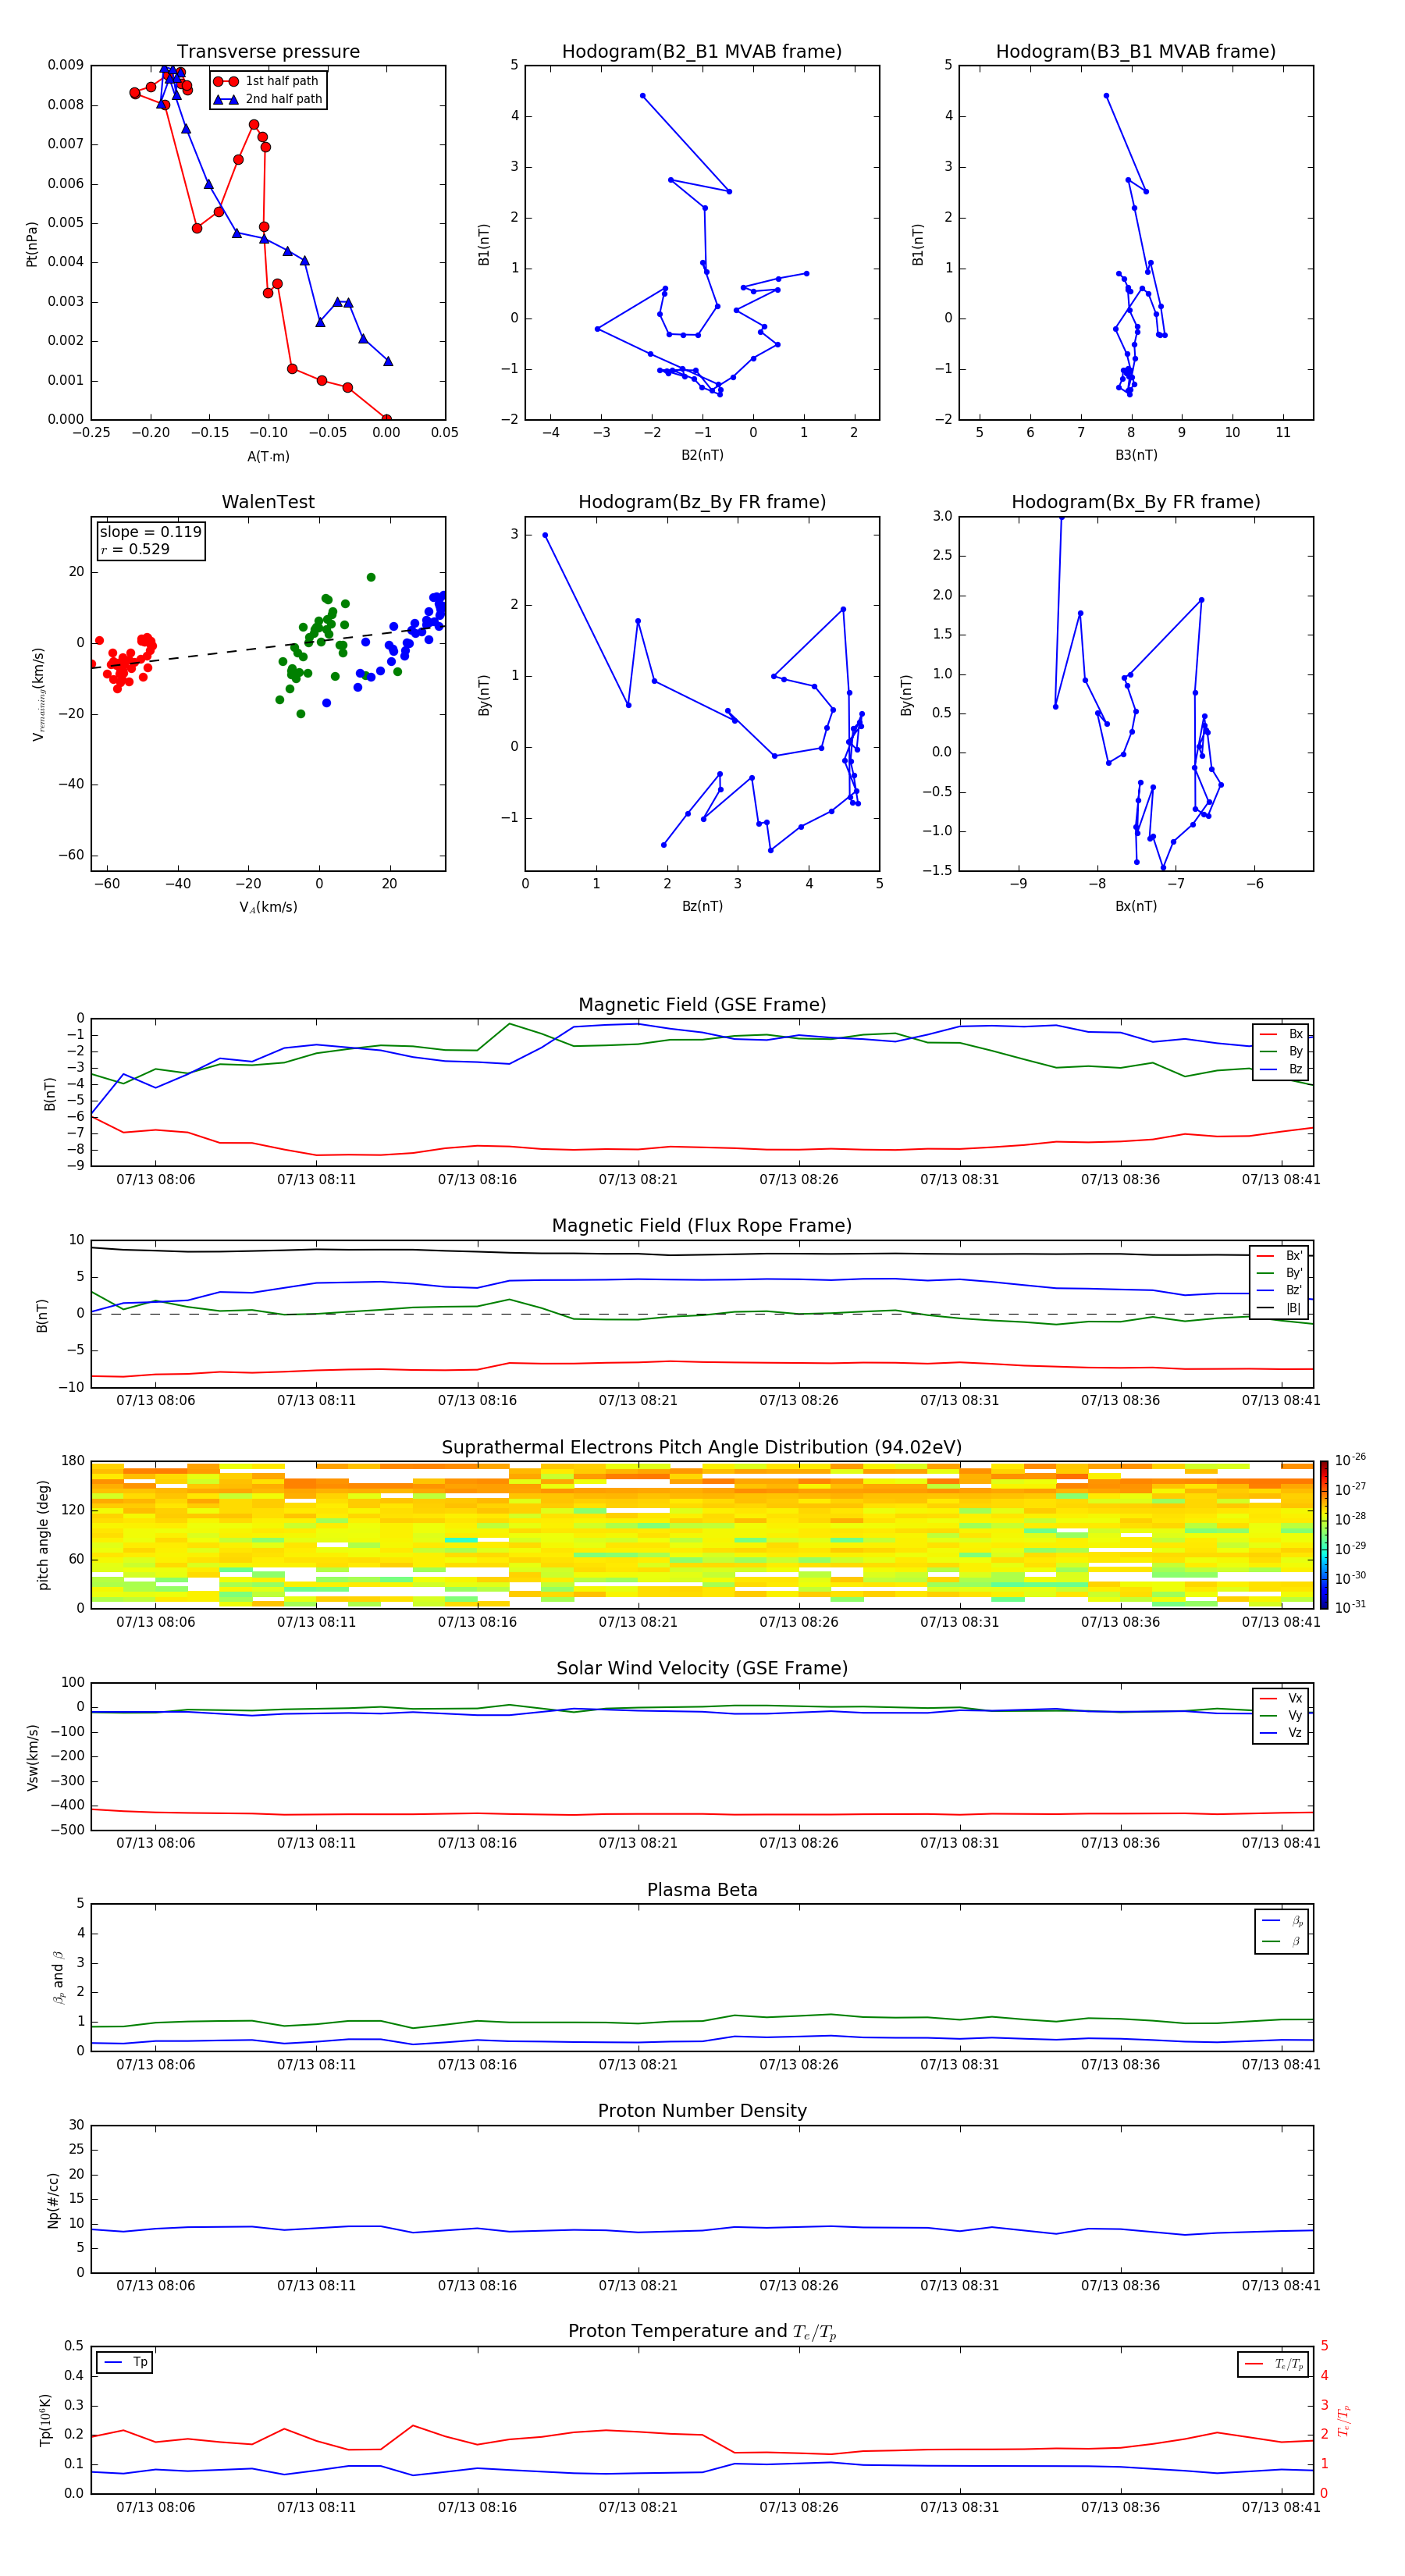Click the 'Bx(nT)' axis label

tap(1136, 906)
